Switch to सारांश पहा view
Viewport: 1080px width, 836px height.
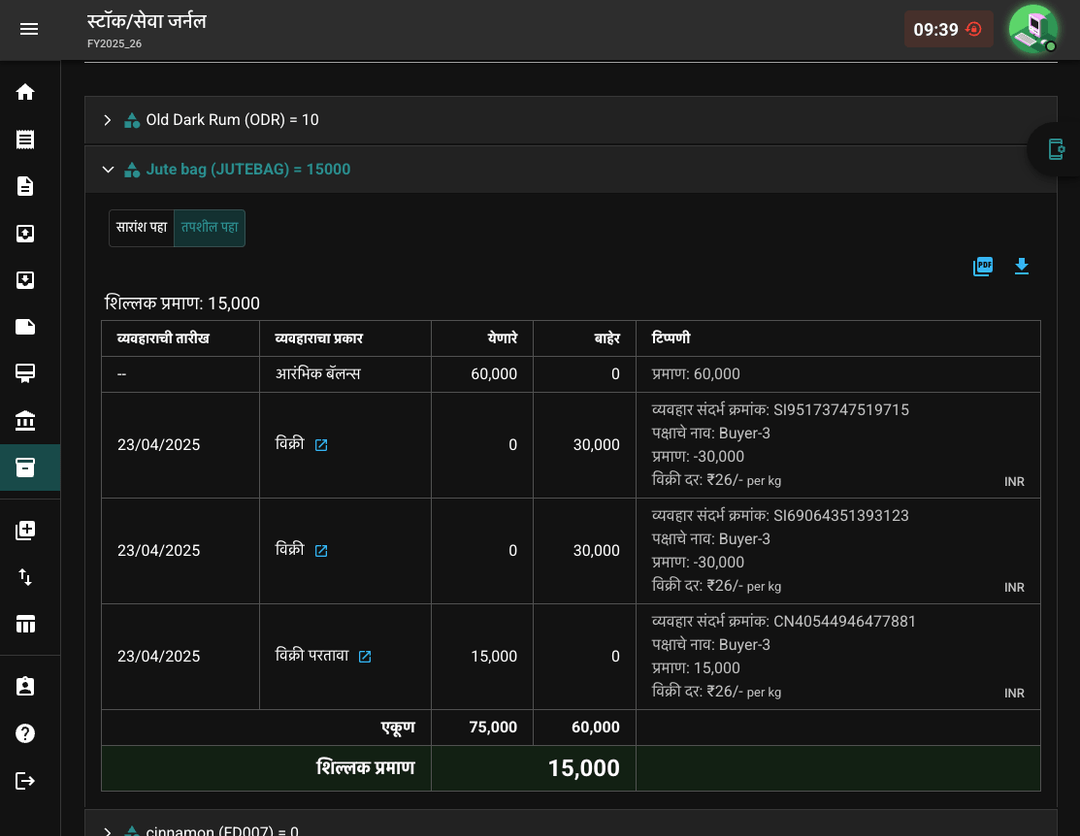tap(142, 228)
